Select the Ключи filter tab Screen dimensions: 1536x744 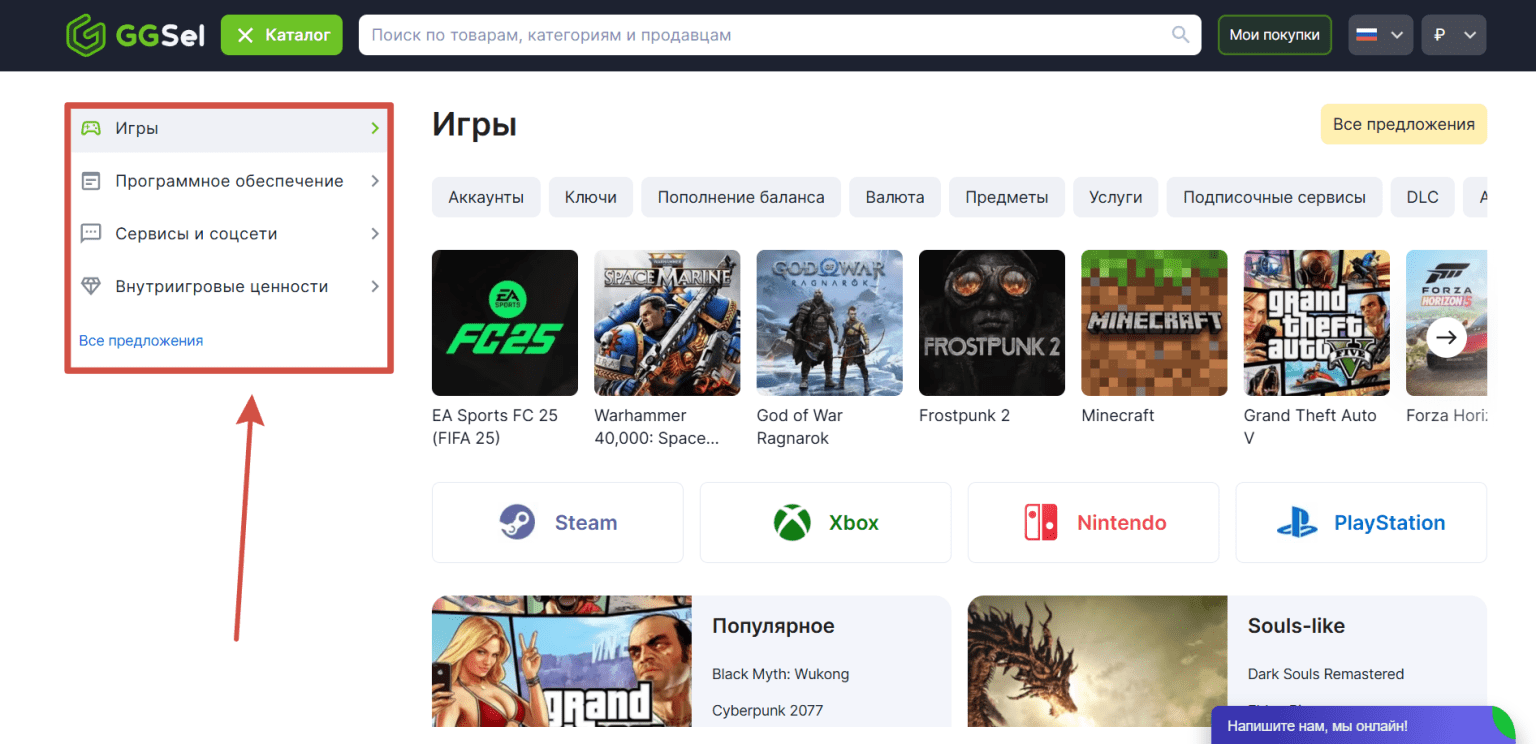(590, 197)
